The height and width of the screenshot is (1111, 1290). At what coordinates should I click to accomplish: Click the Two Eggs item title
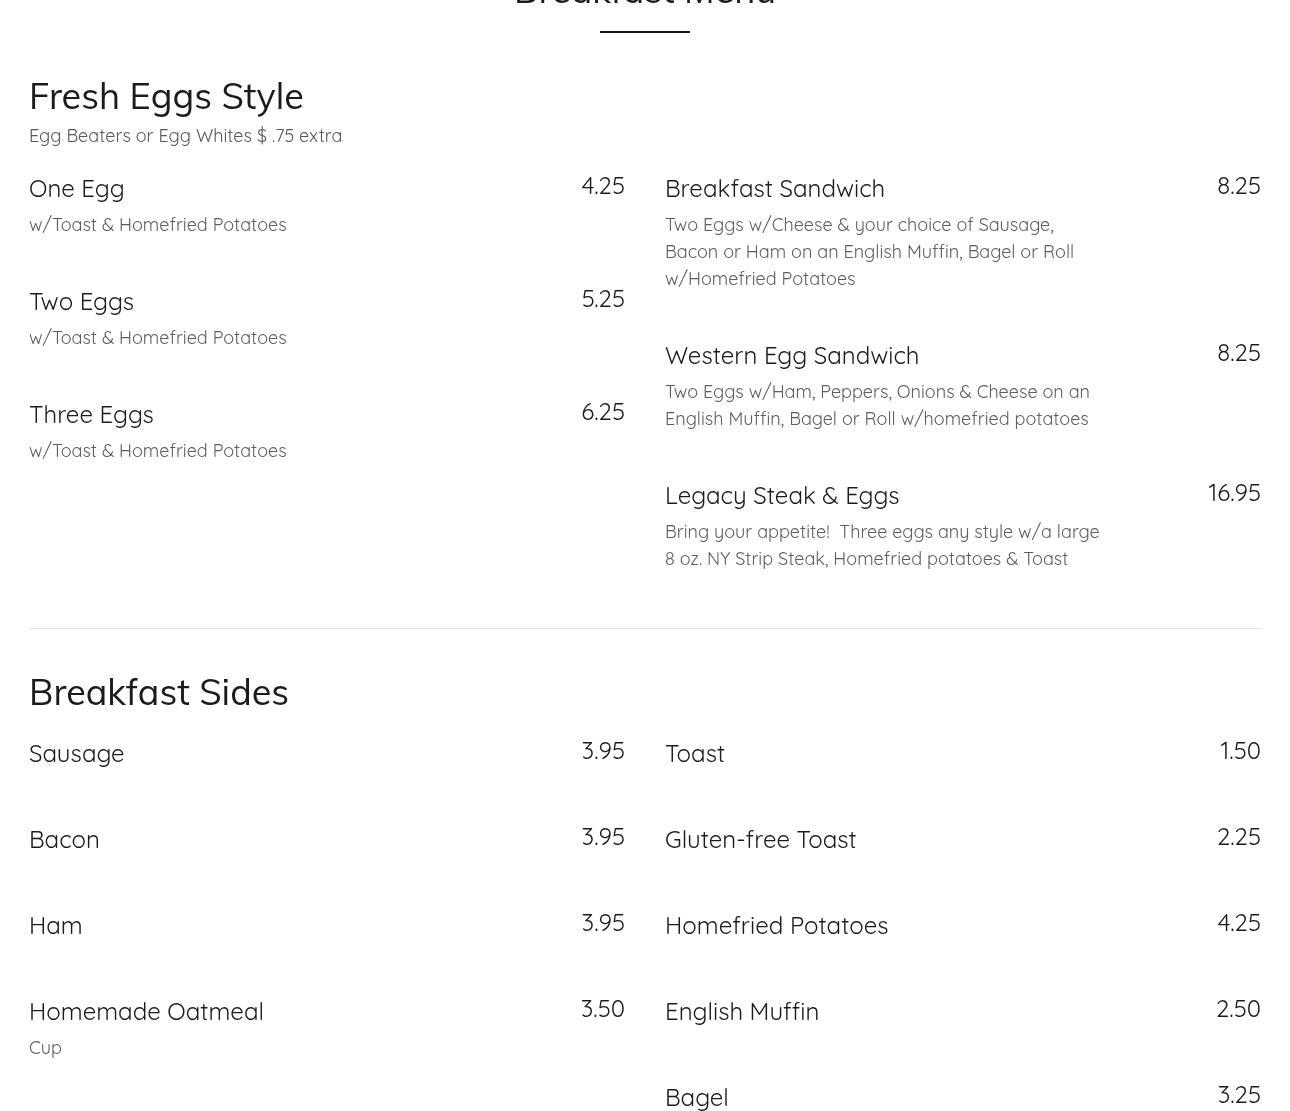81,302
